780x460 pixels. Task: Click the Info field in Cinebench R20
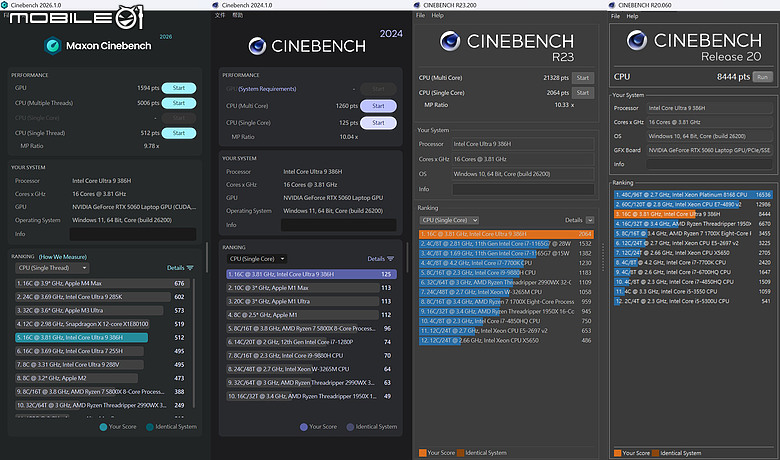coord(709,164)
